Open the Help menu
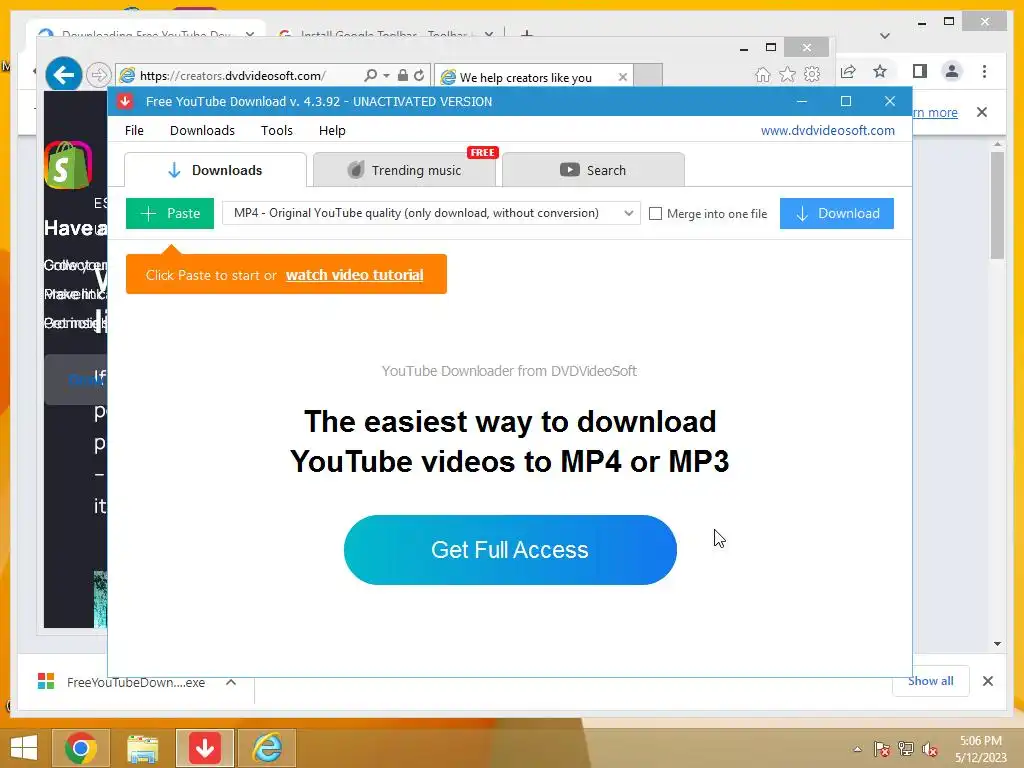This screenshot has height=768, width=1024. (x=332, y=130)
